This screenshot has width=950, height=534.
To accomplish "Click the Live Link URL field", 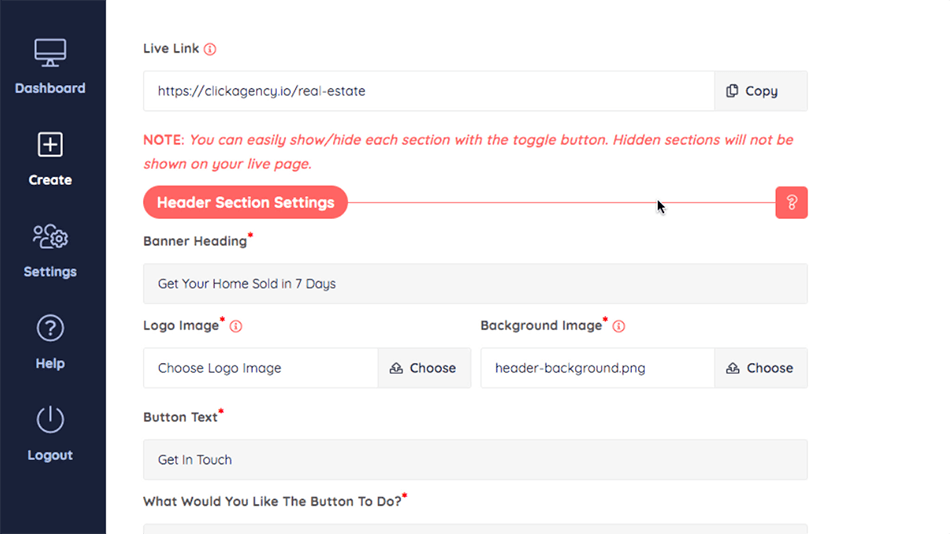I will pos(428,91).
